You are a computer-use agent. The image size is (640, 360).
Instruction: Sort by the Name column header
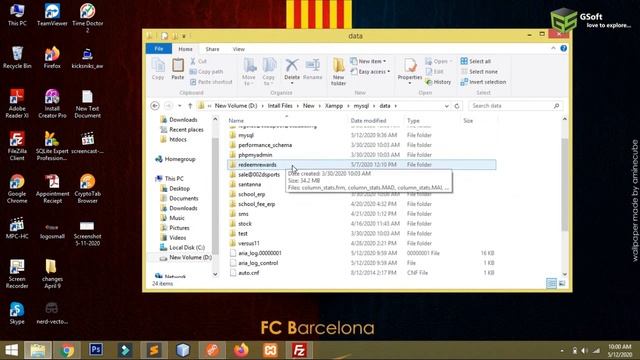236,121
